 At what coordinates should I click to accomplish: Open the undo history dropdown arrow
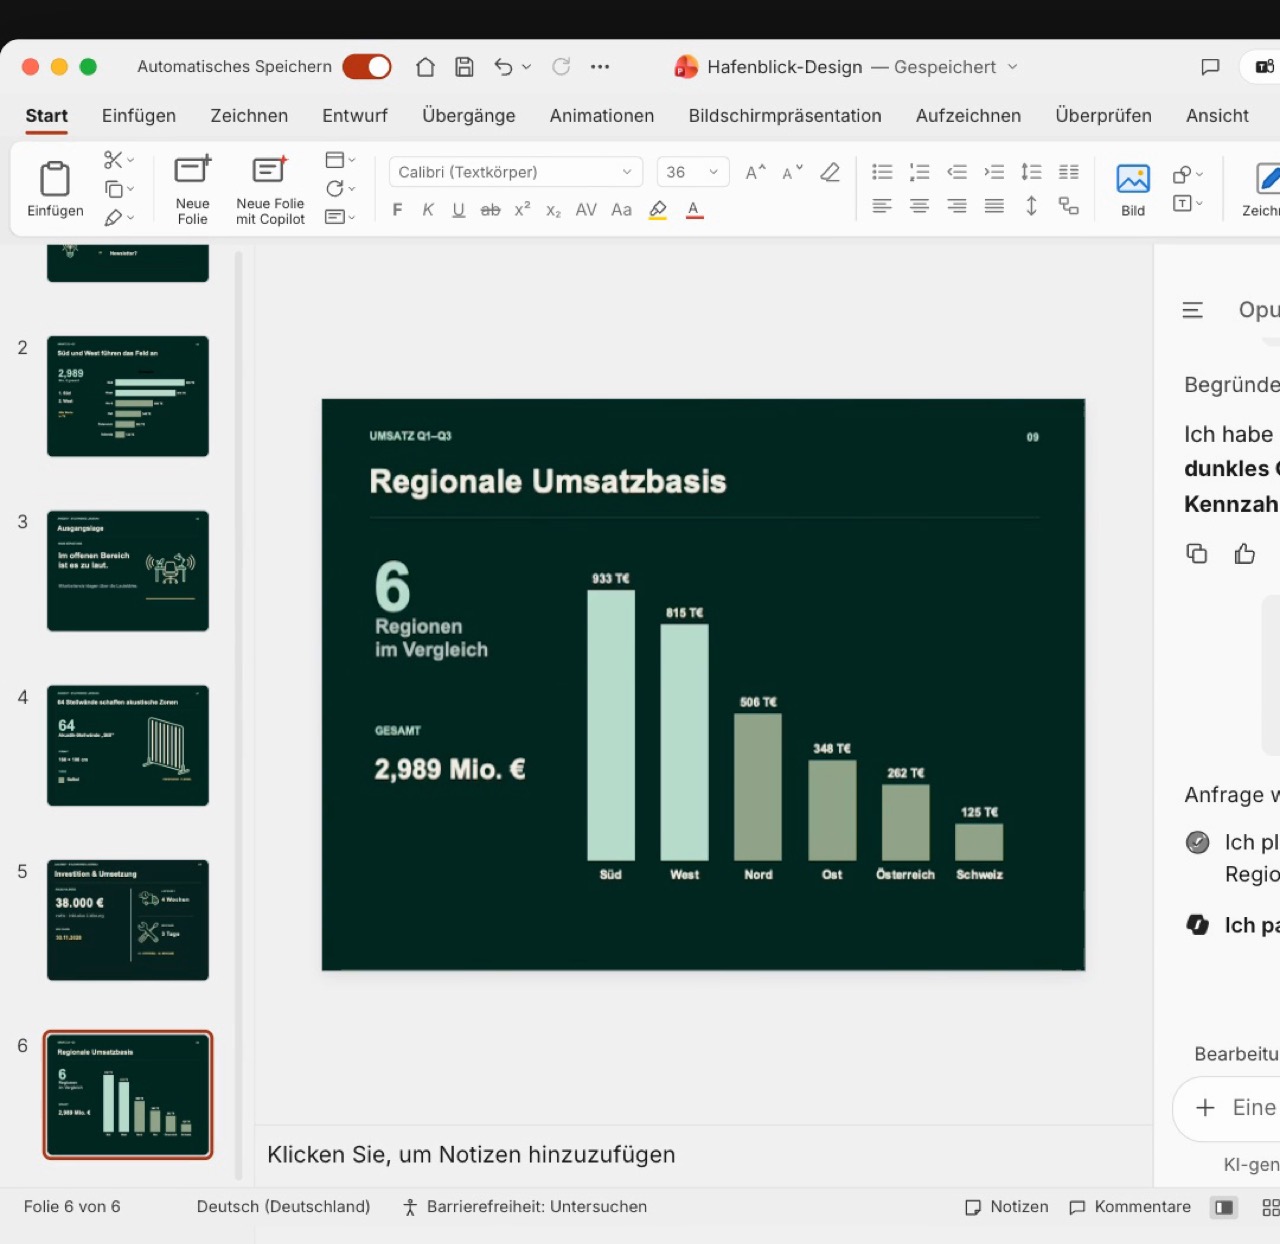[x=526, y=67]
